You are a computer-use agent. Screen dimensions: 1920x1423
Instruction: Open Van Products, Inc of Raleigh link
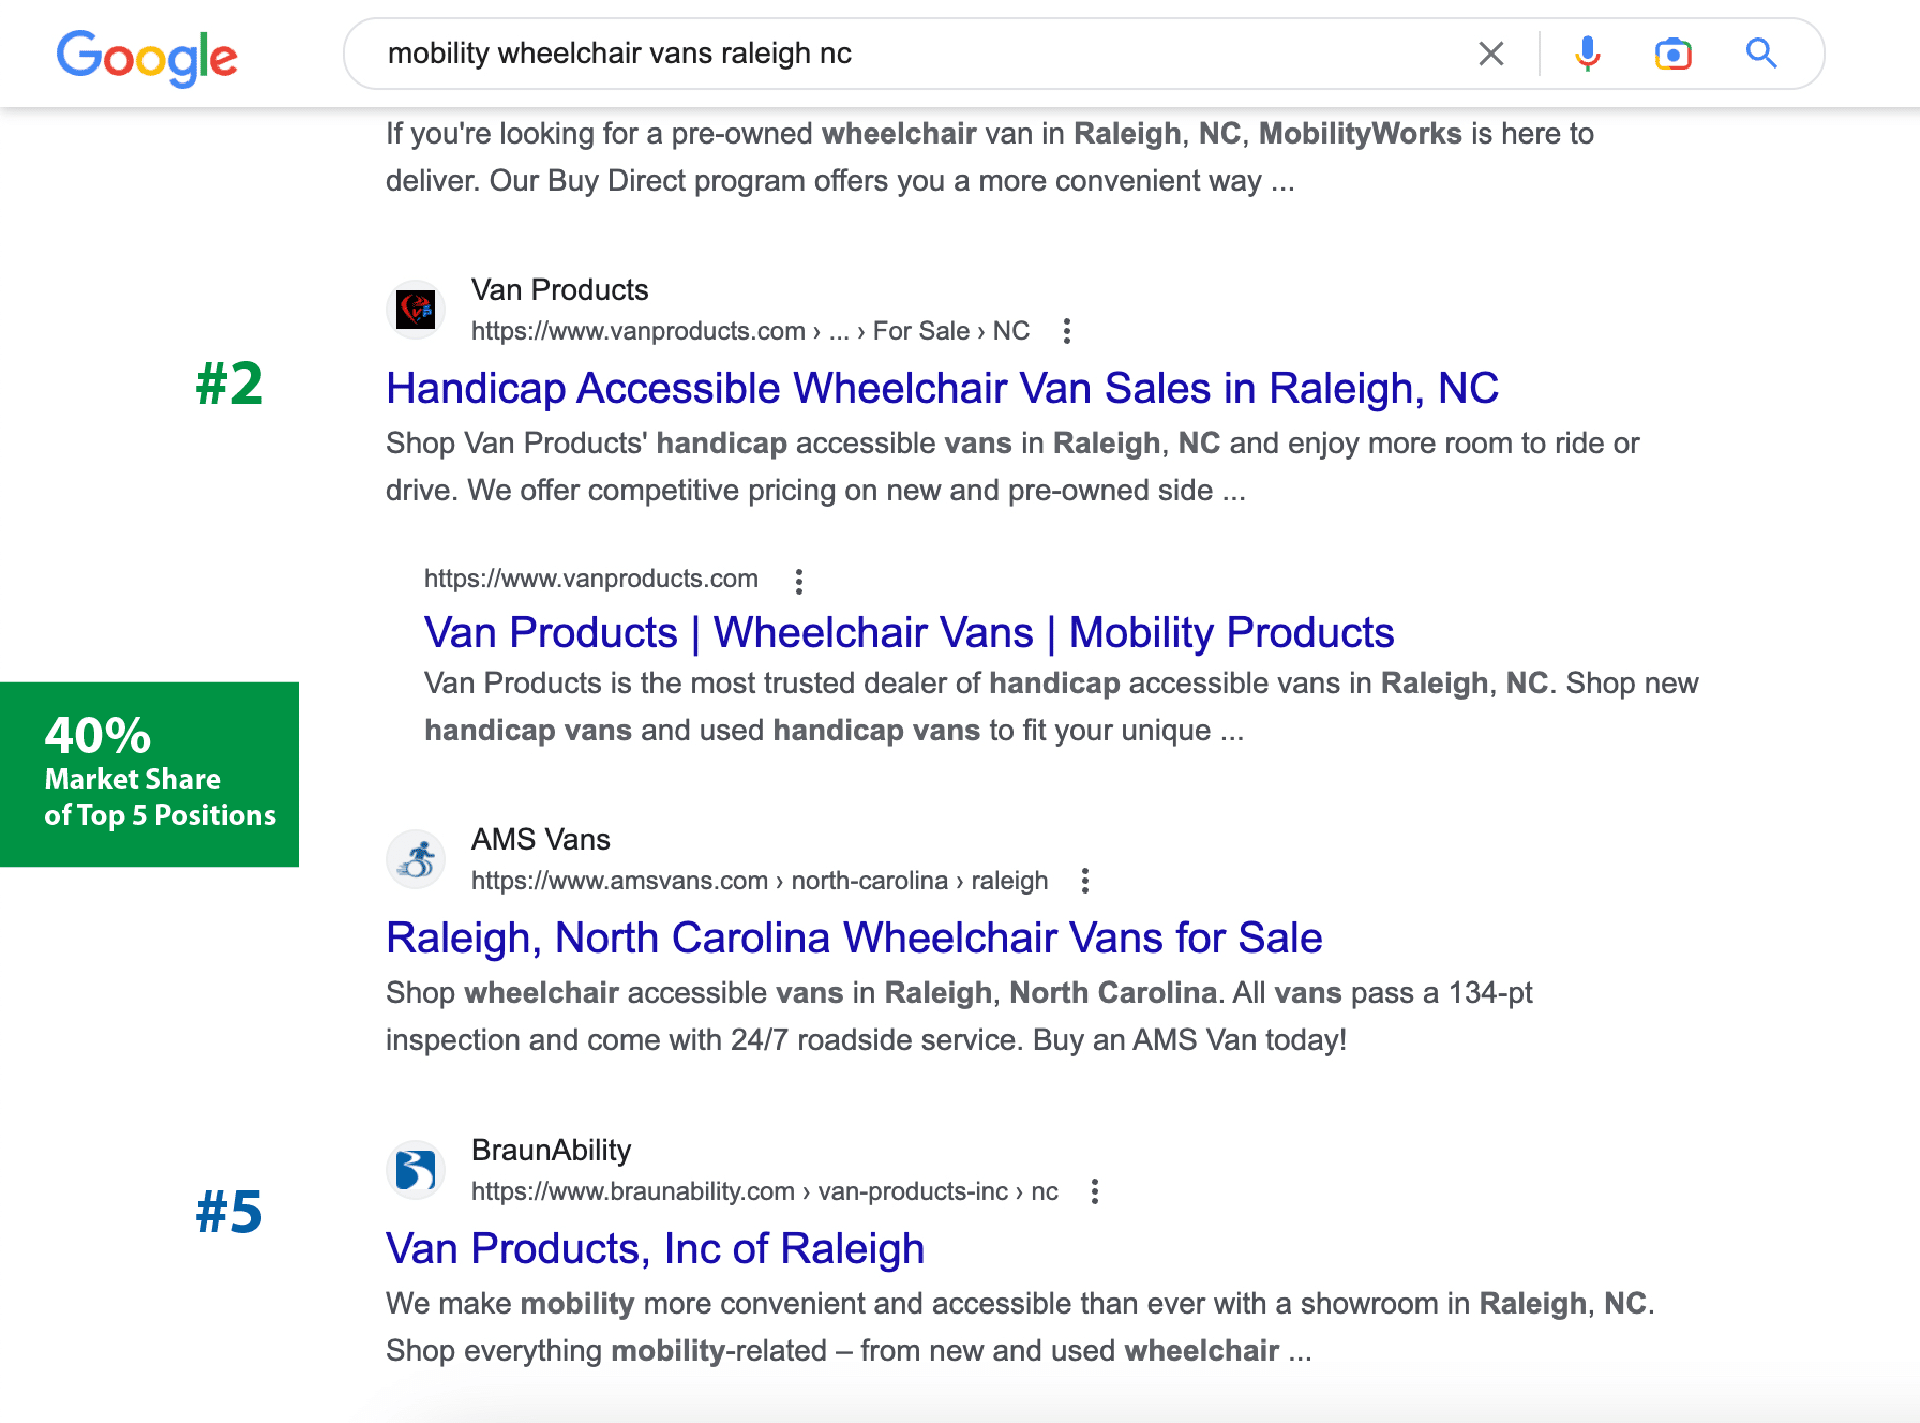coord(655,1249)
